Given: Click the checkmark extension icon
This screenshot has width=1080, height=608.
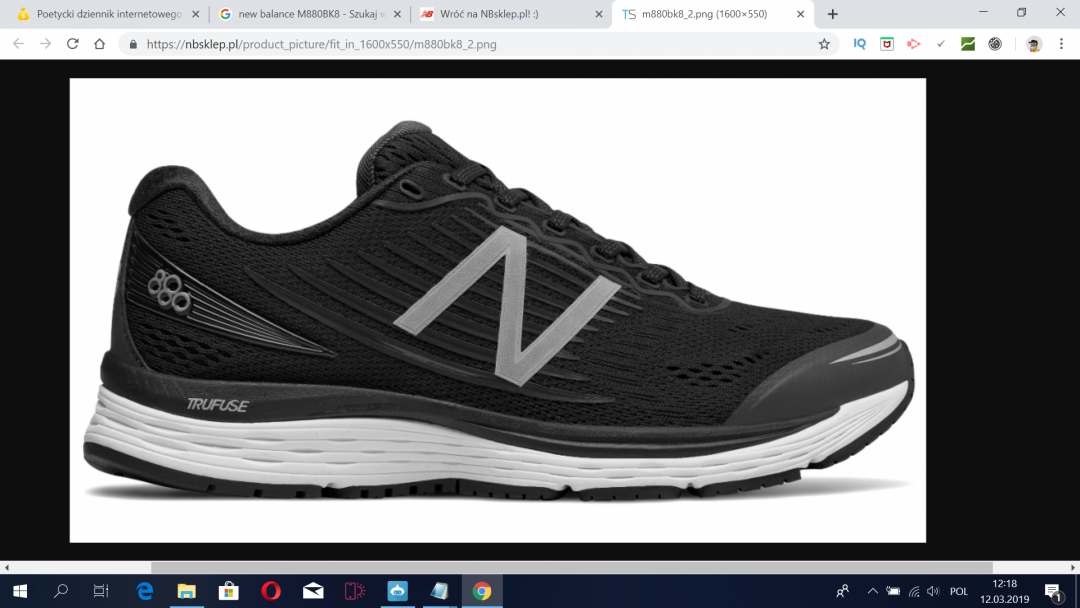Looking at the screenshot, I should (940, 44).
